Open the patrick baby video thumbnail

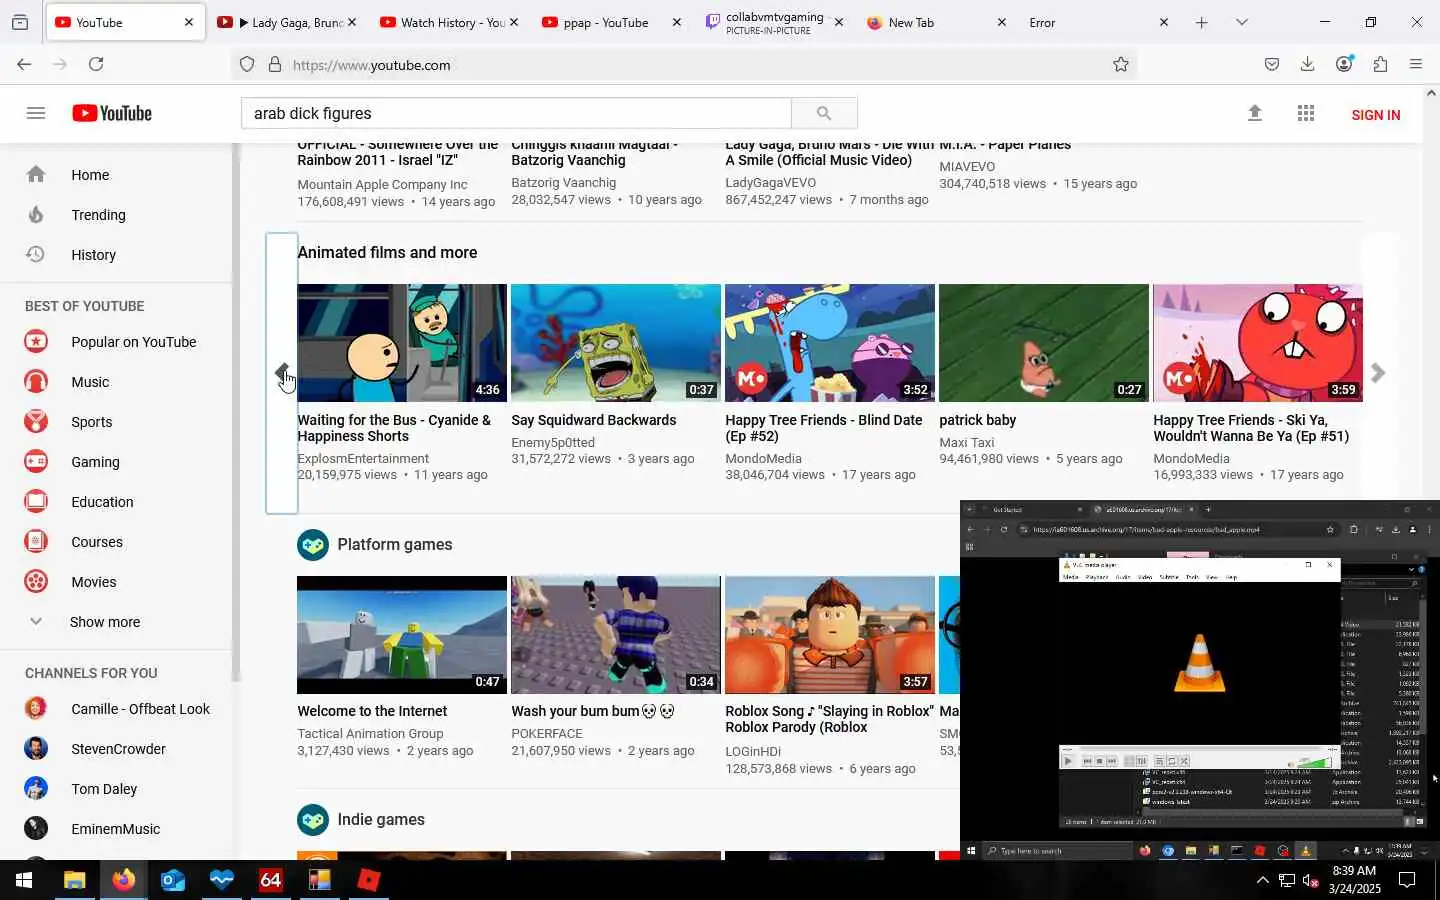coord(1043,343)
